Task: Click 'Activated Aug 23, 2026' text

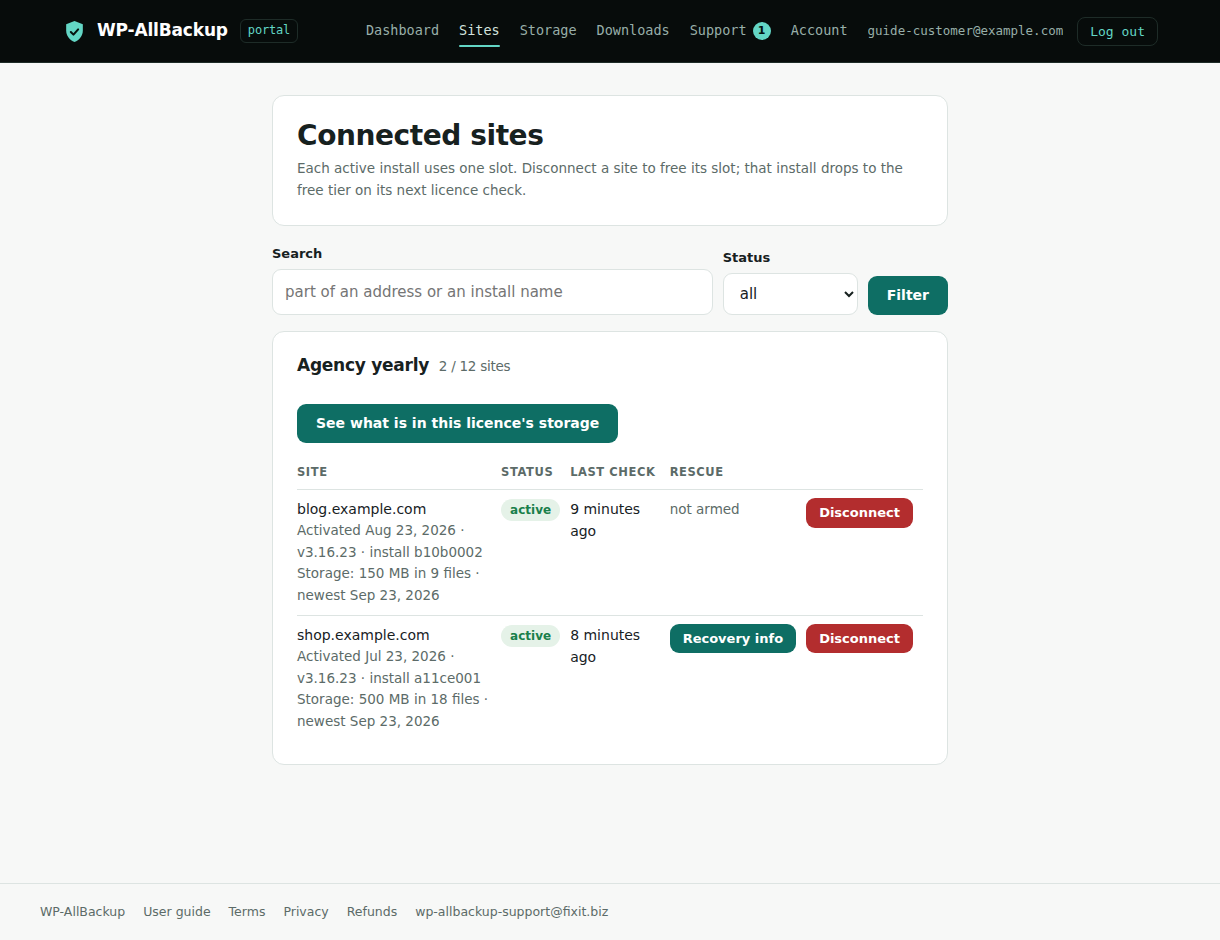Action: pos(376,530)
